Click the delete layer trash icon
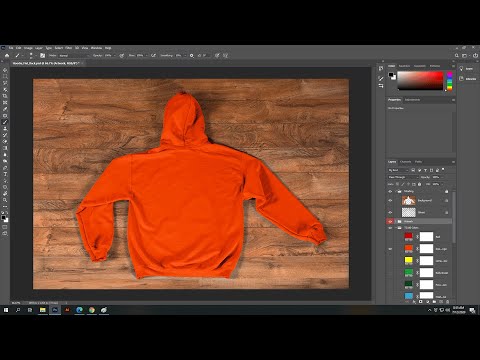 (447, 302)
